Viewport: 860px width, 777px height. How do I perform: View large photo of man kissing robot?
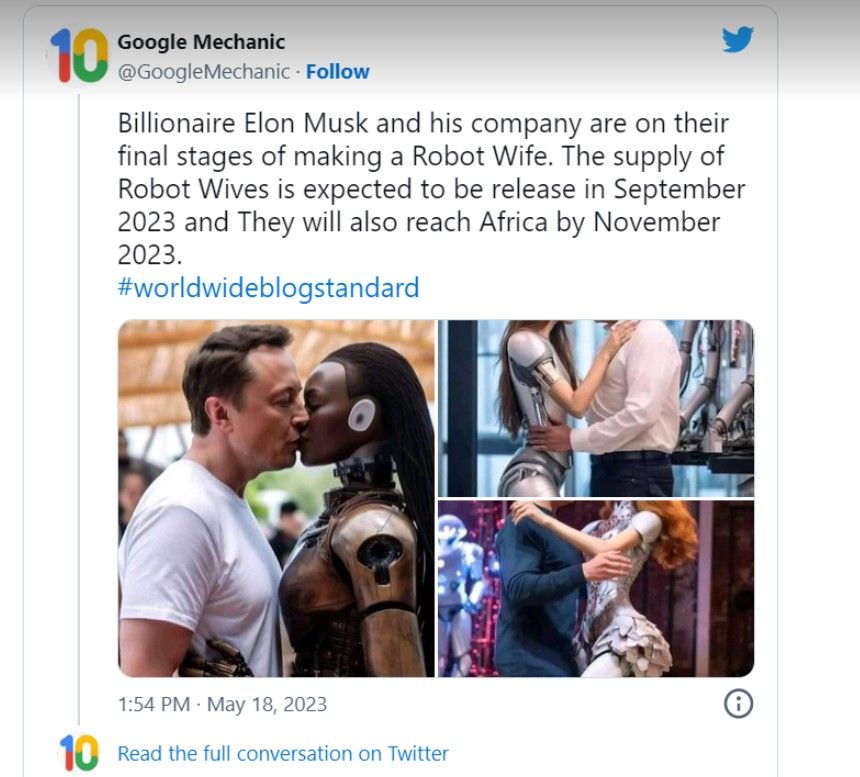tap(276, 498)
